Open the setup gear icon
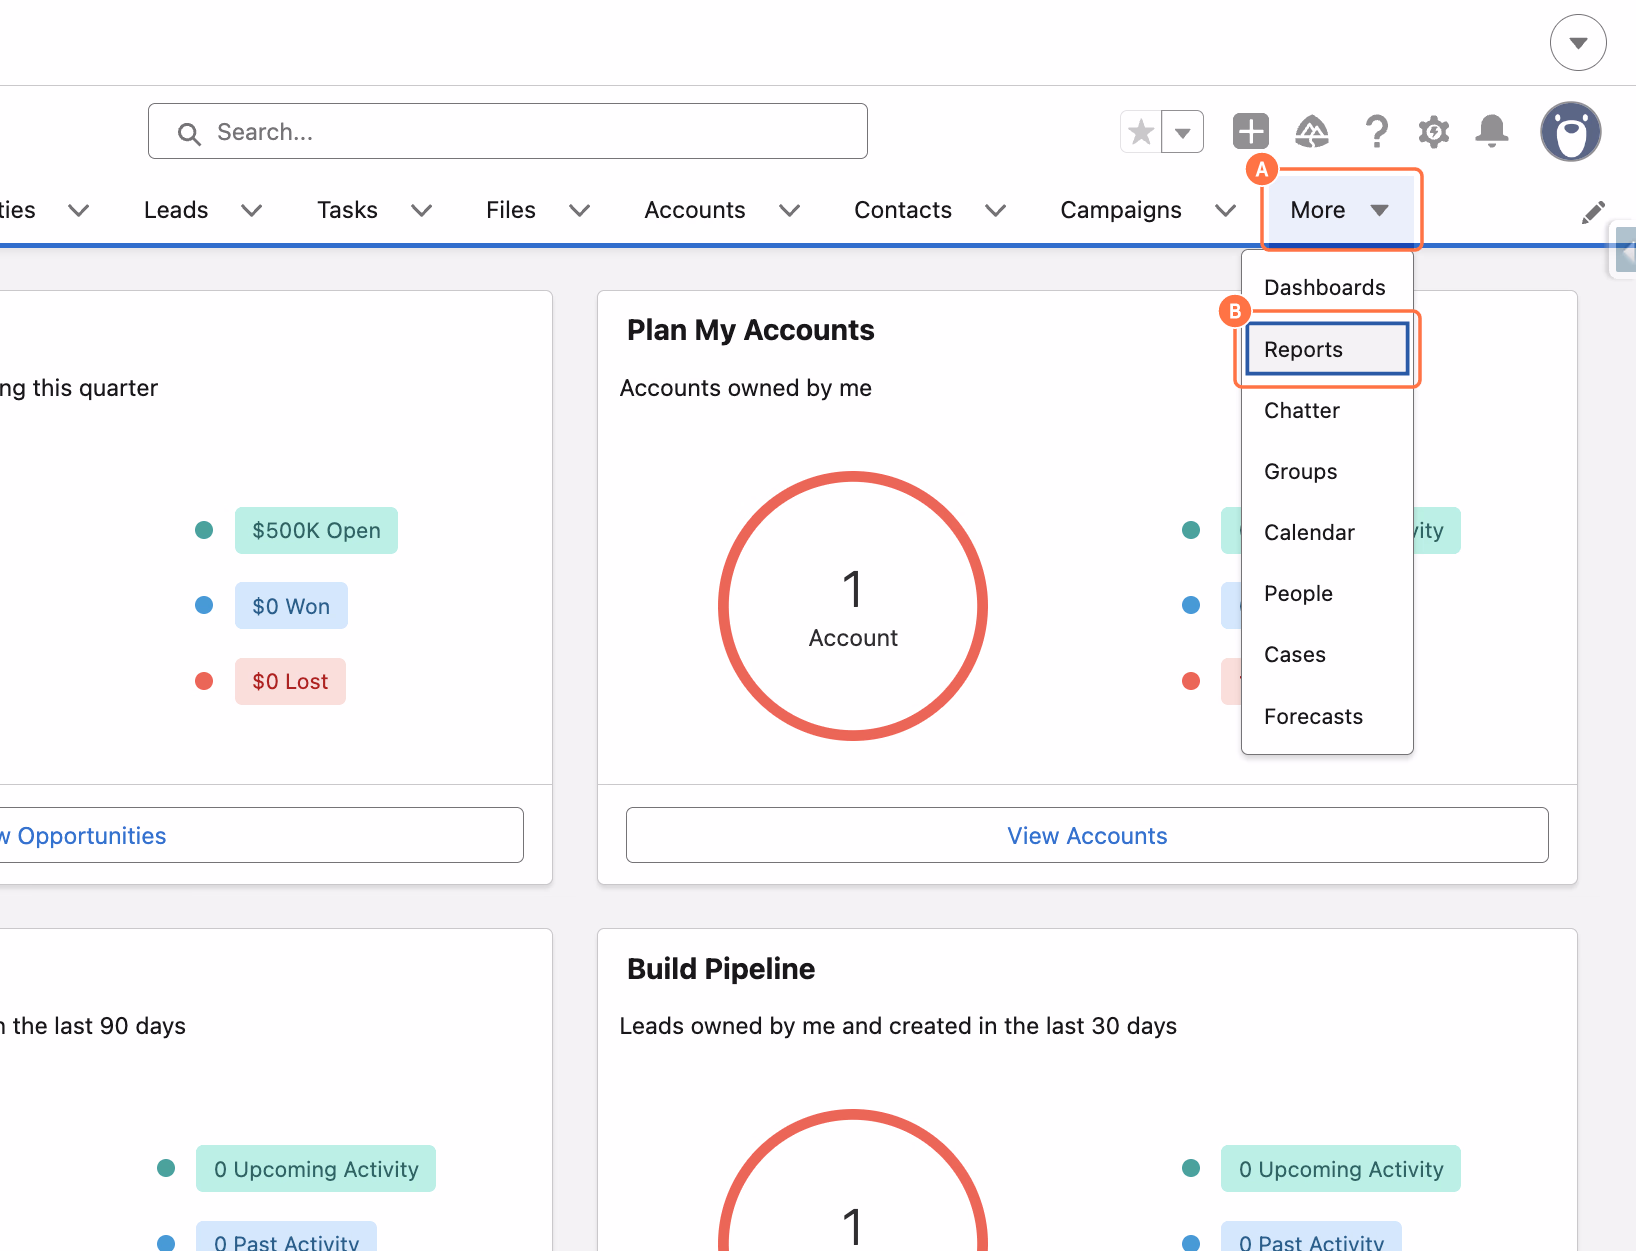The image size is (1636, 1251). tap(1434, 131)
